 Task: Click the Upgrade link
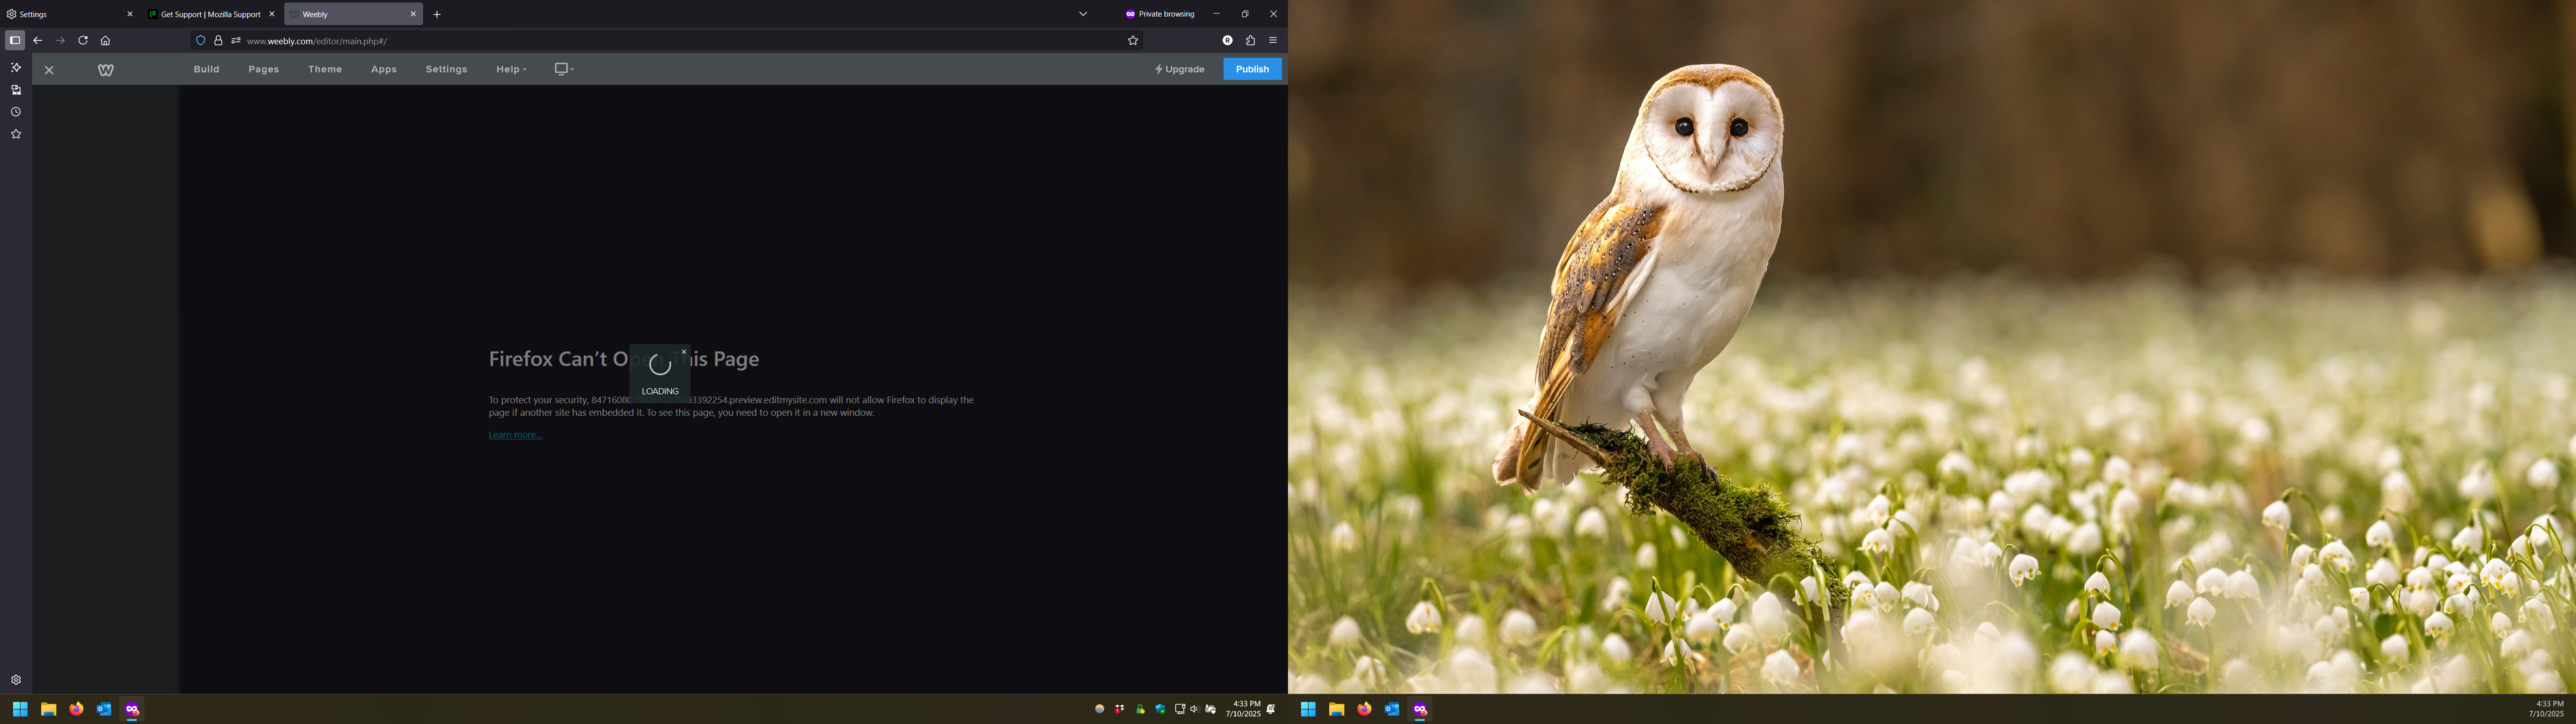coord(1180,69)
